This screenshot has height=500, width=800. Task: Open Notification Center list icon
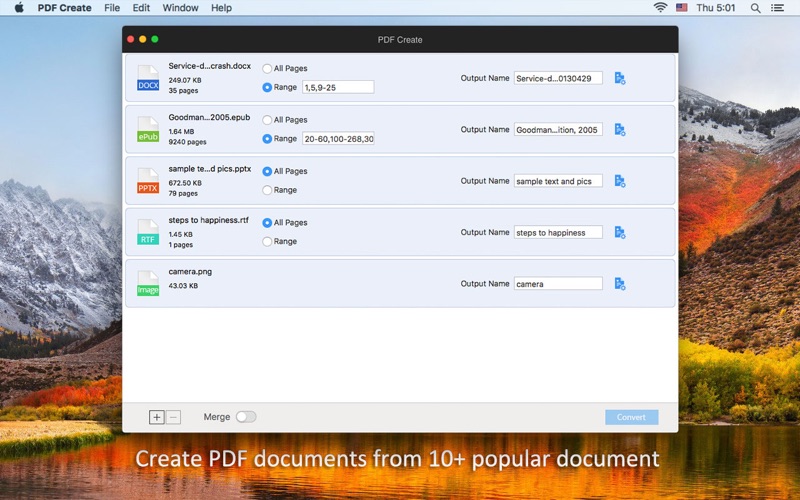point(777,8)
